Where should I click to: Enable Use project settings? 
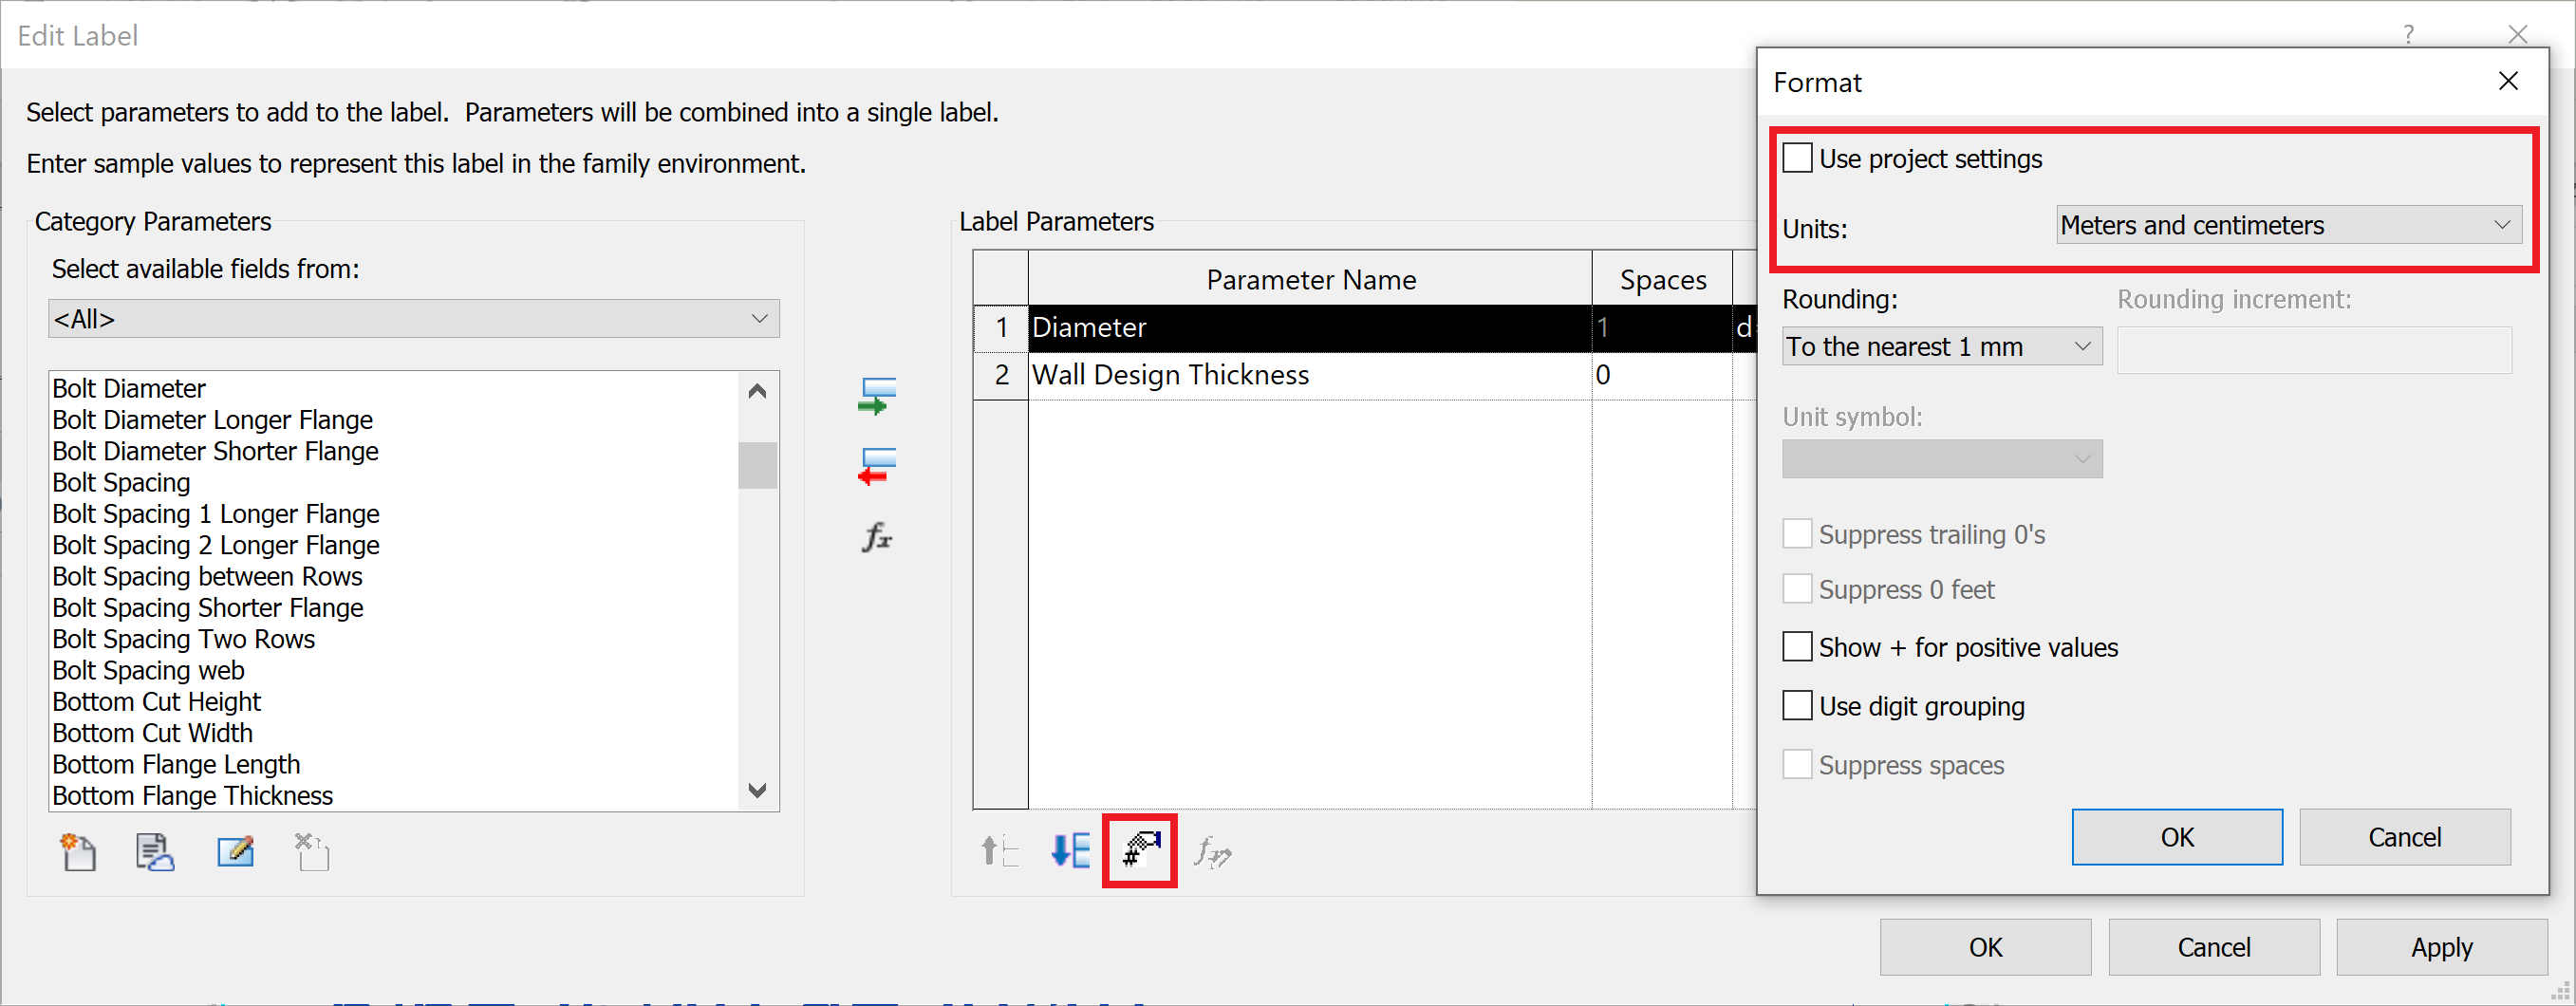1797,157
